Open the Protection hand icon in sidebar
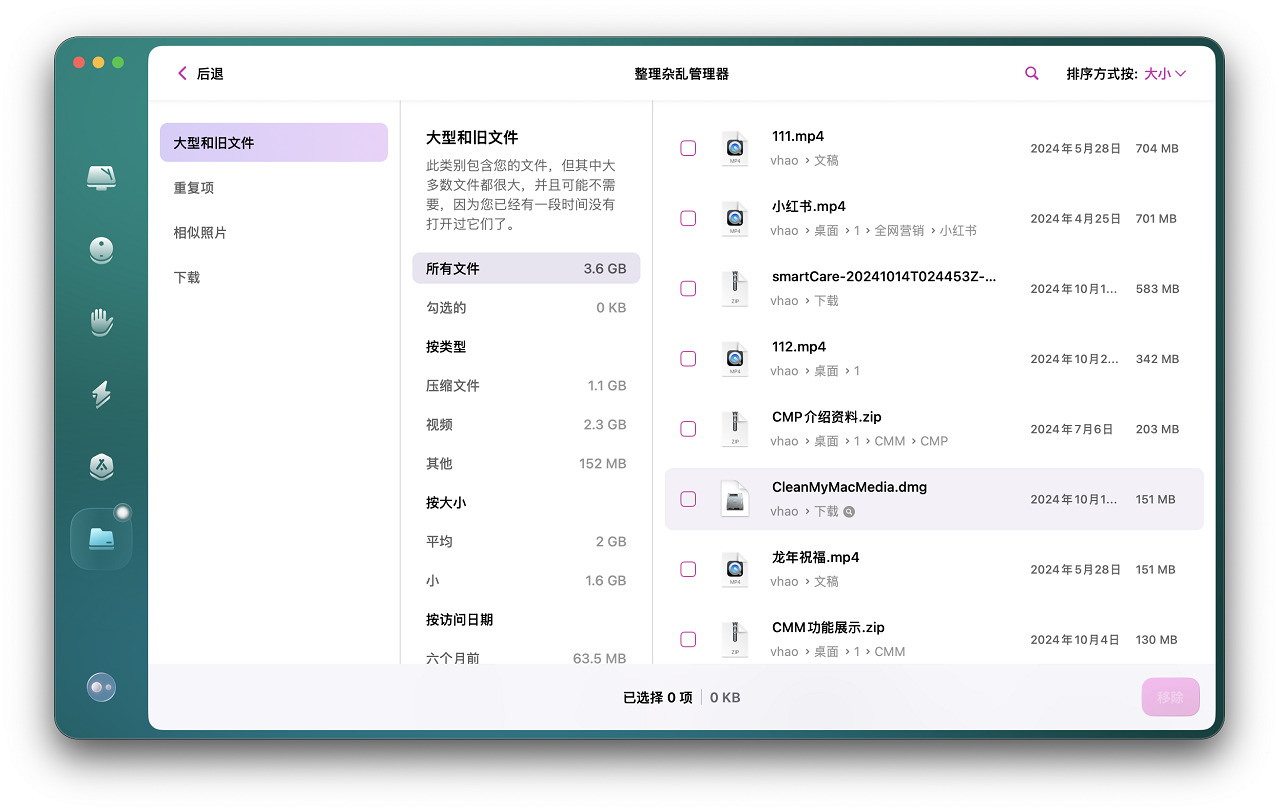The height and width of the screenshot is (811, 1279). click(101, 322)
